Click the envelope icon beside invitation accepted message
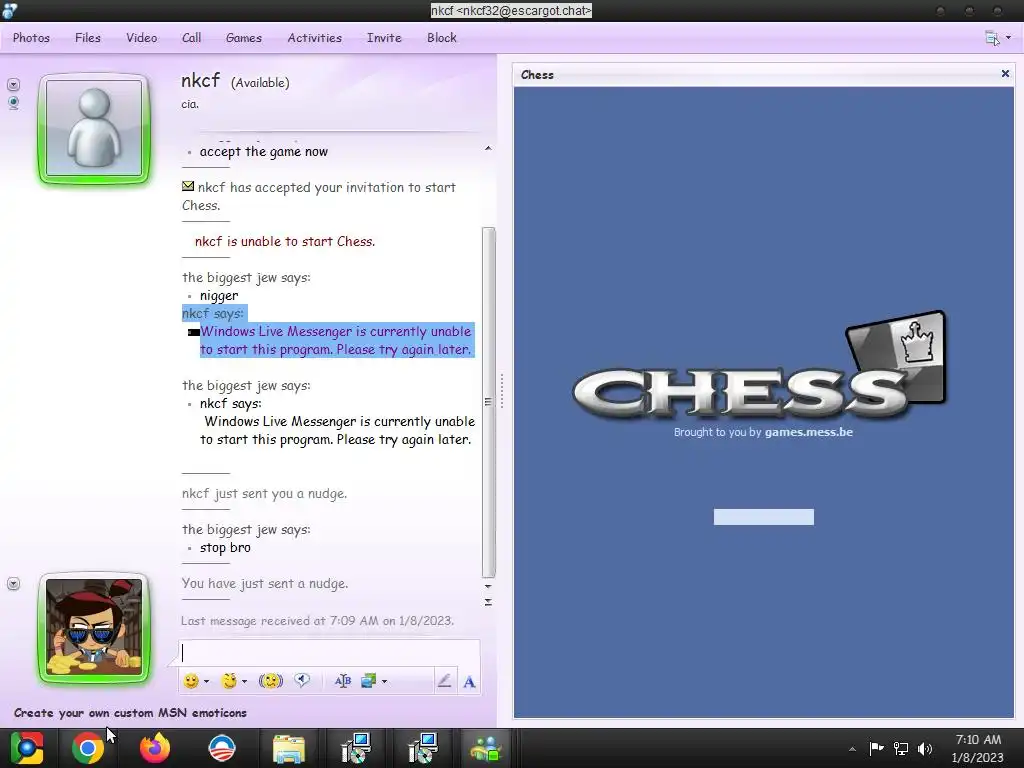1024x768 pixels. (x=188, y=186)
